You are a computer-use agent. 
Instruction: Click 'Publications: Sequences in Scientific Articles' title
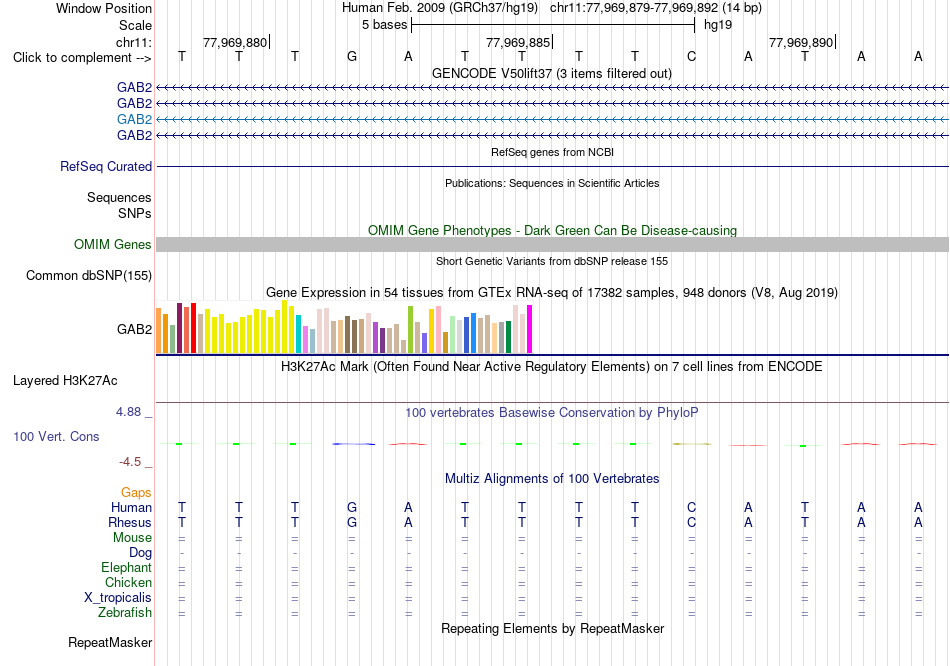tap(552, 184)
